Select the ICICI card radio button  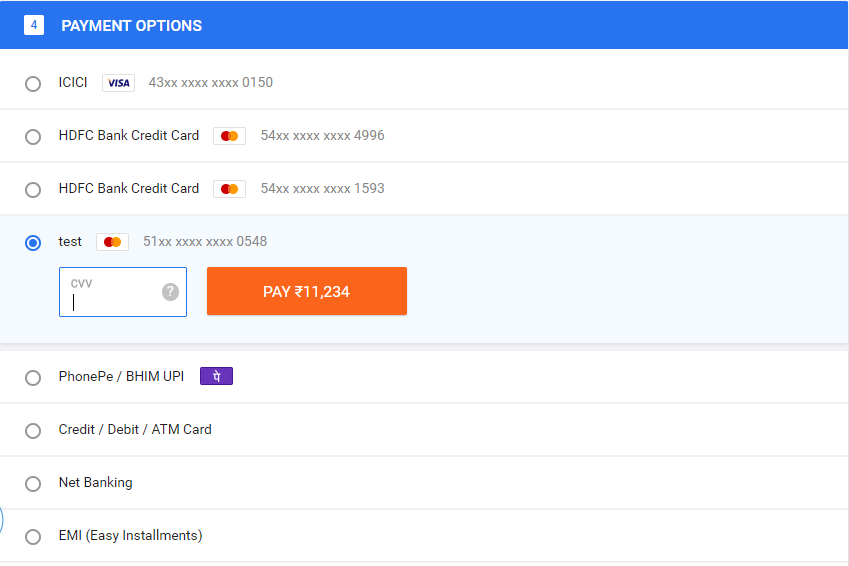tap(33, 84)
